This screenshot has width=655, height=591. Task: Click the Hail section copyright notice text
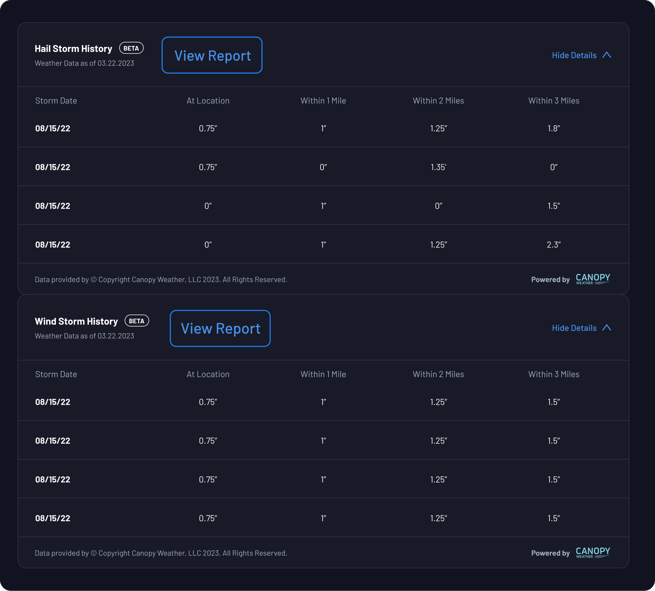coord(161,279)
